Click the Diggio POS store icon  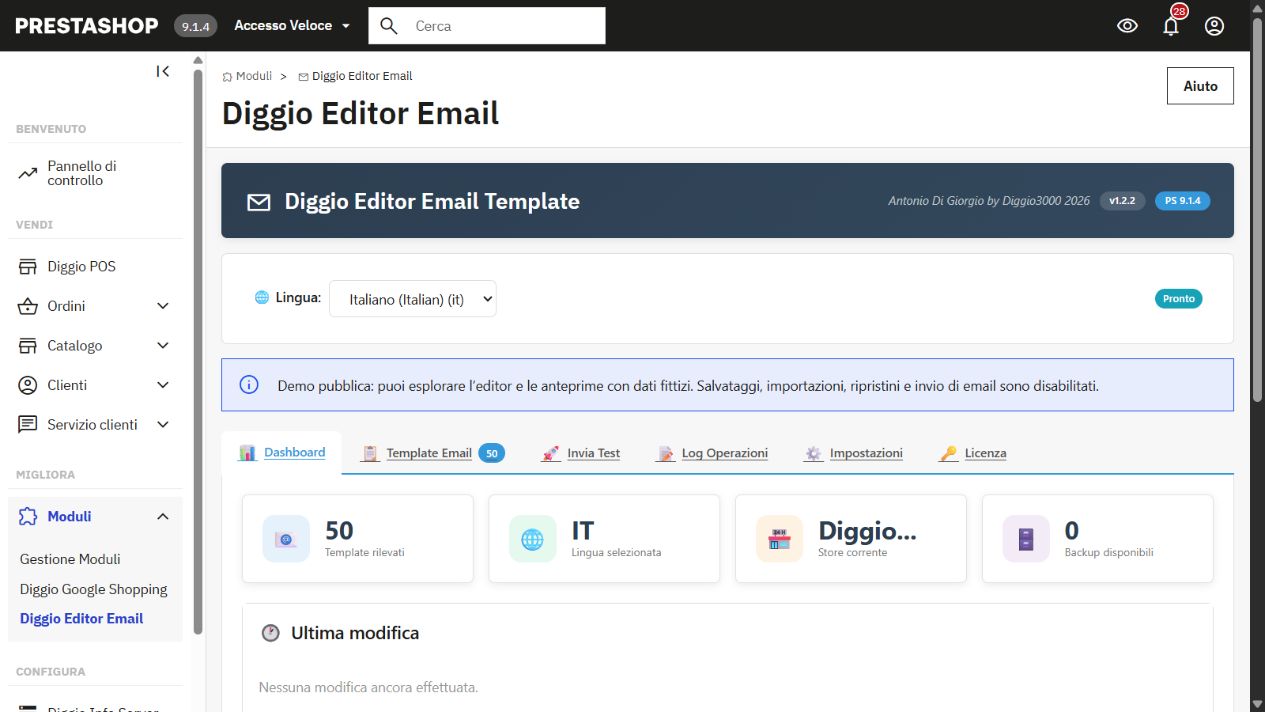pyautogui.click(x=28, y=267)
